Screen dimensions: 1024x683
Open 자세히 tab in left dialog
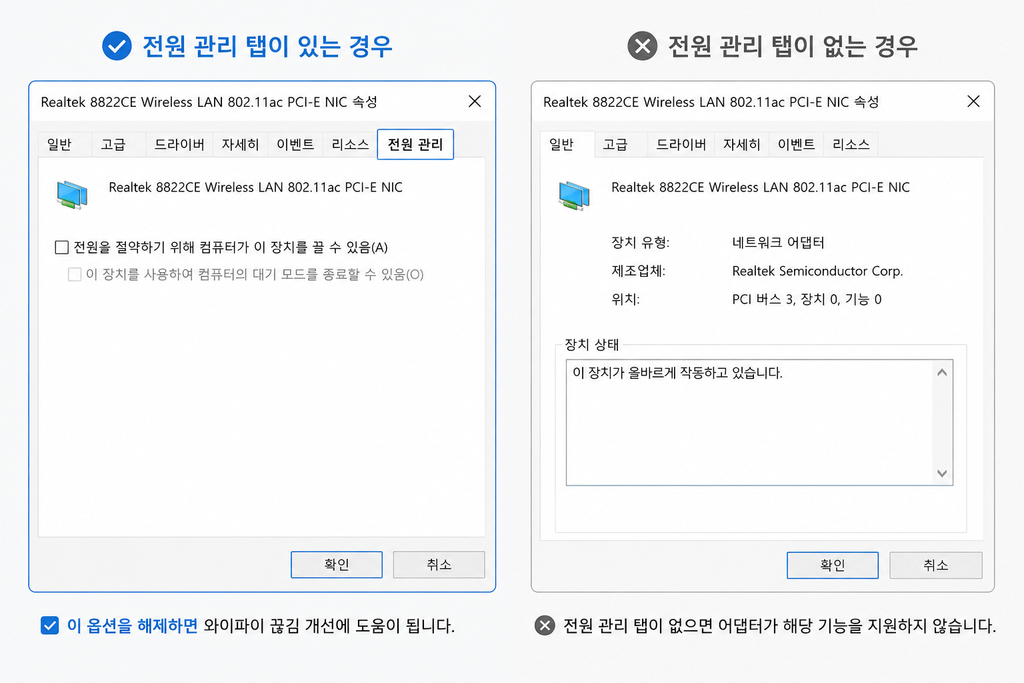(240, 144)
